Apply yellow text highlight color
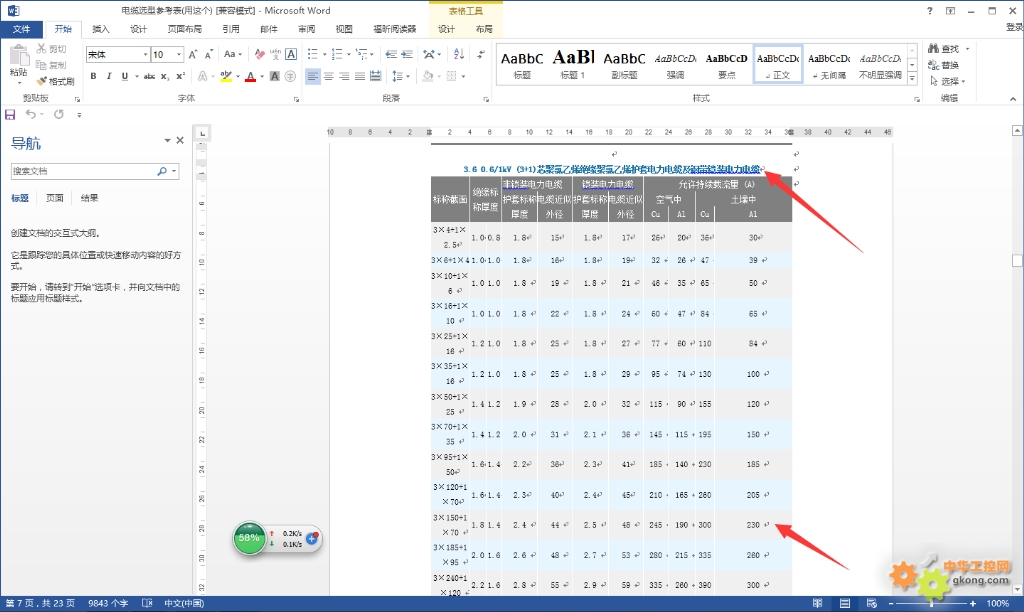The width and height of the screenshot is (1024, 612). click(226, 77)
